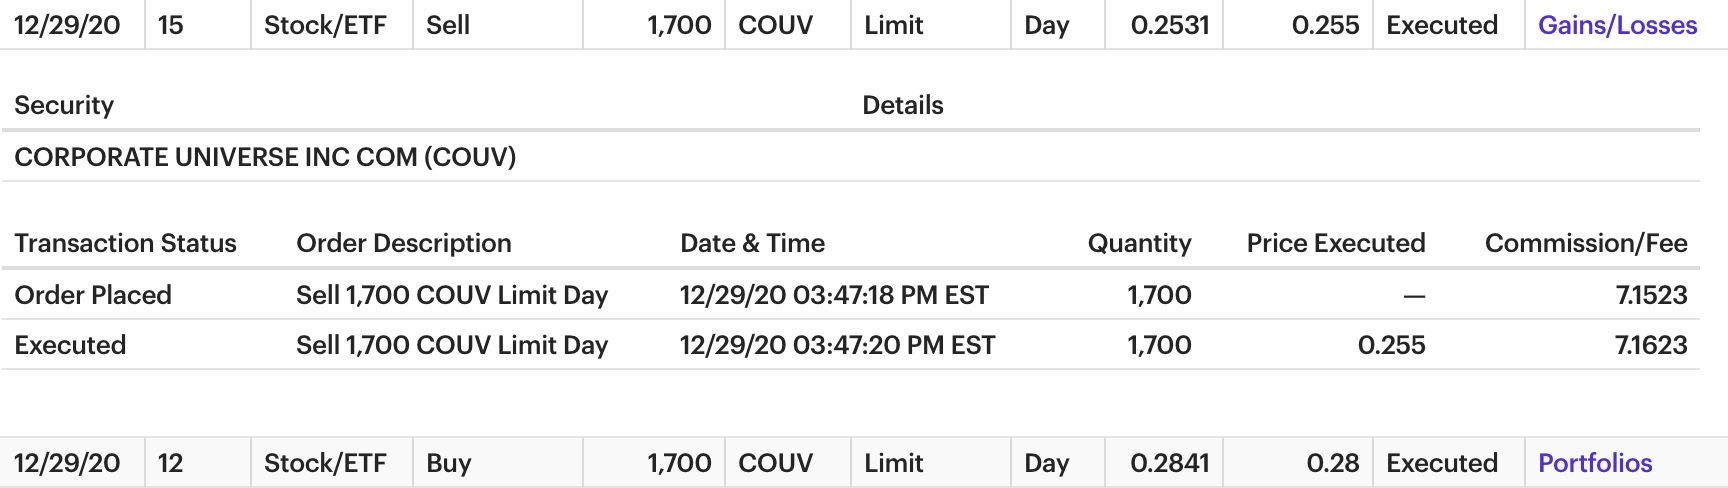This screenshot has height=488, width=1728.
Task: Click the 03:47:18 PM EST timestamp
Action: 834,295
